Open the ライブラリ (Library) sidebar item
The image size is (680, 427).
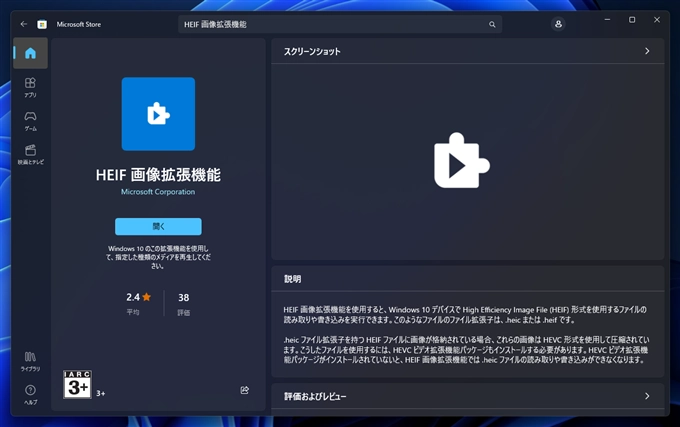tap(30, 362)
